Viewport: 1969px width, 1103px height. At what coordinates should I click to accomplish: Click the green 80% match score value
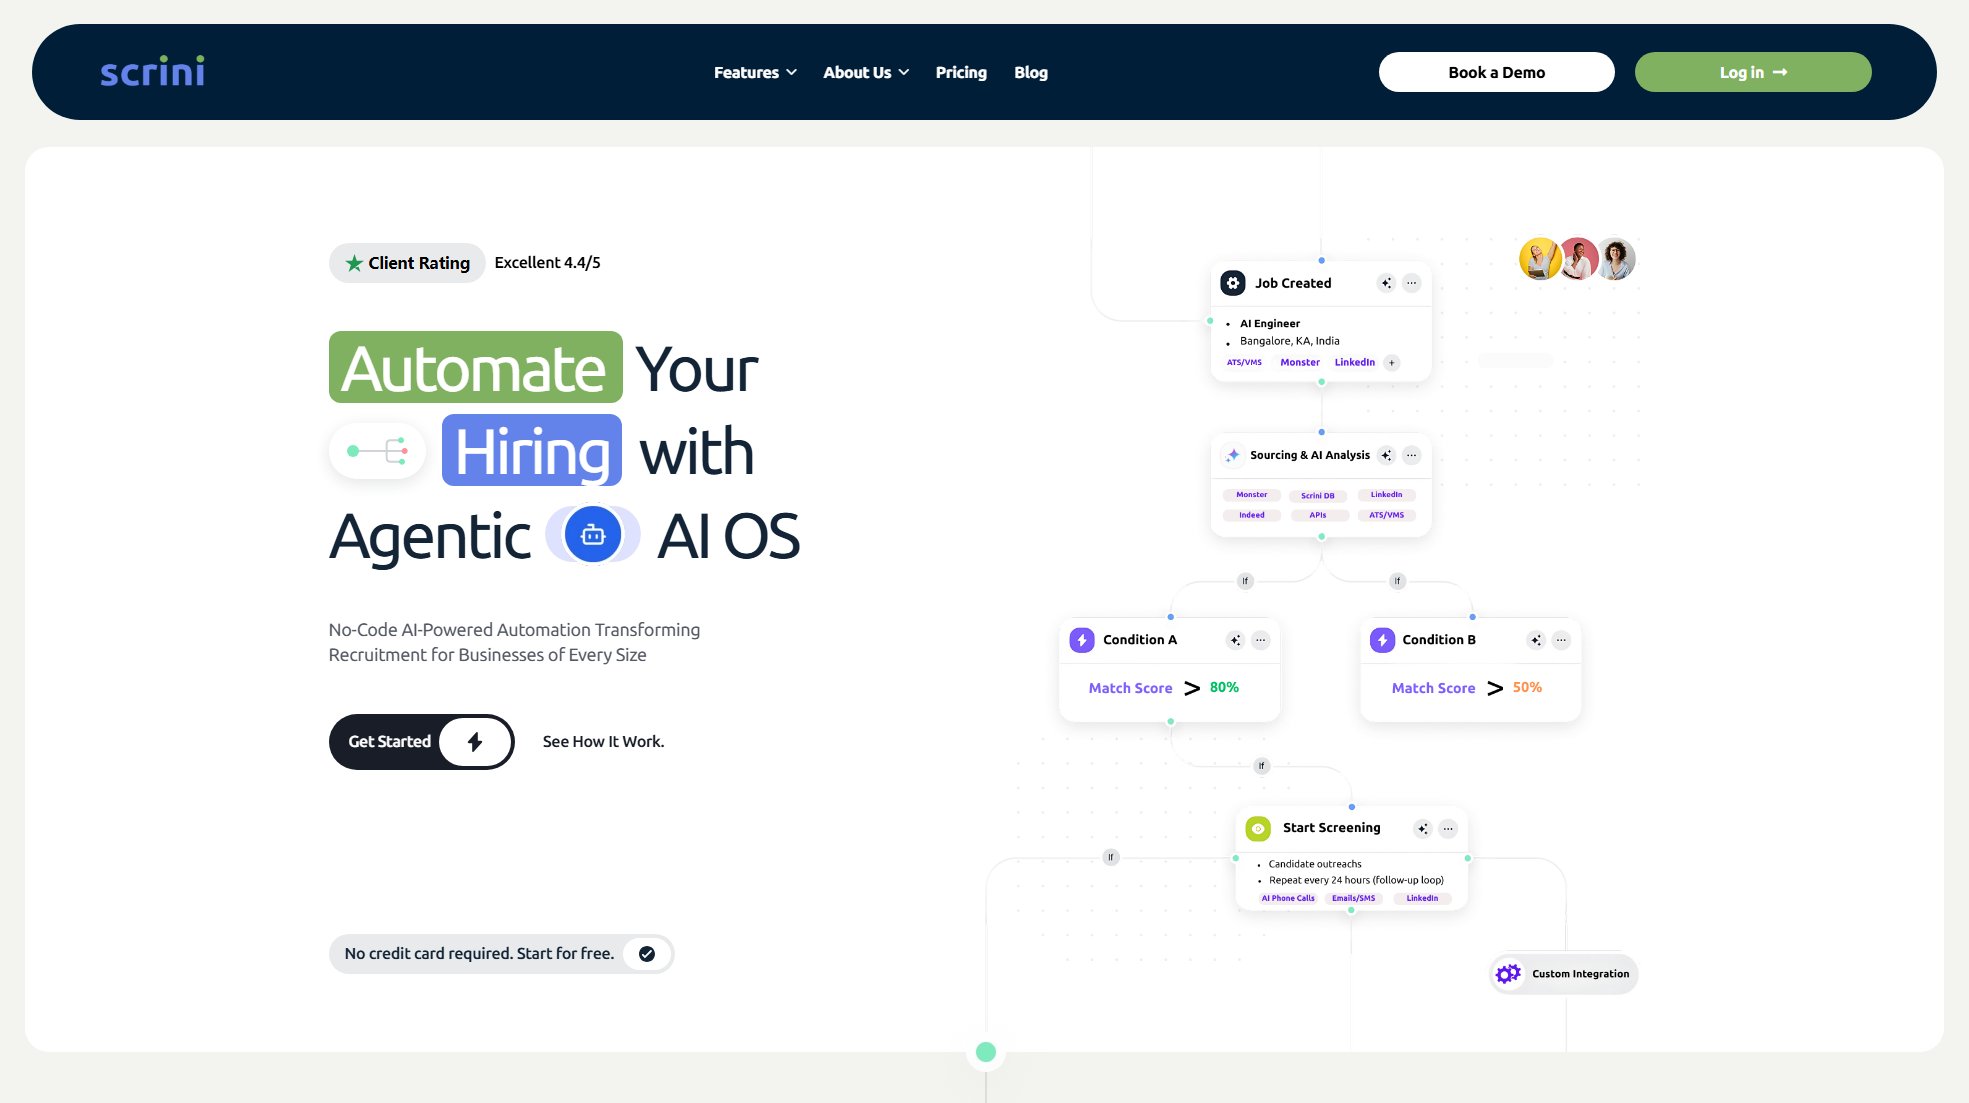1223,687
